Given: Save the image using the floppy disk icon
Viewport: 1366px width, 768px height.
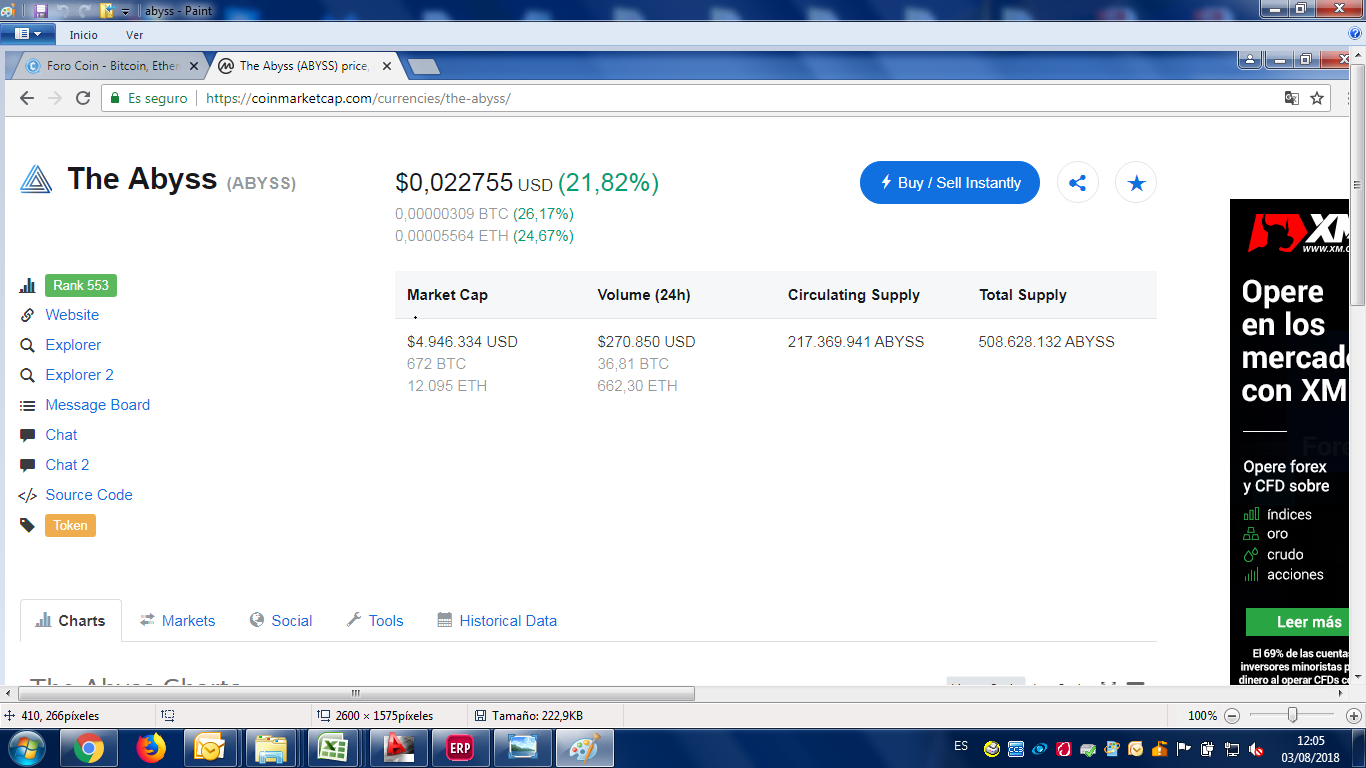Looking at the screenshot, I should tap(41, 11).
